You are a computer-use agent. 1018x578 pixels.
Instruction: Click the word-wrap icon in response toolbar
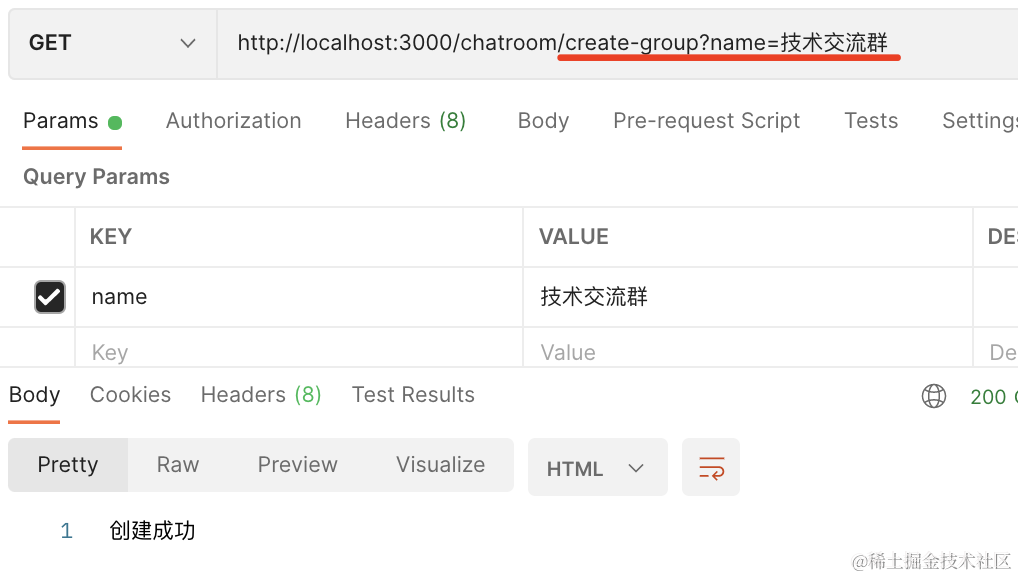pos(711,467)
